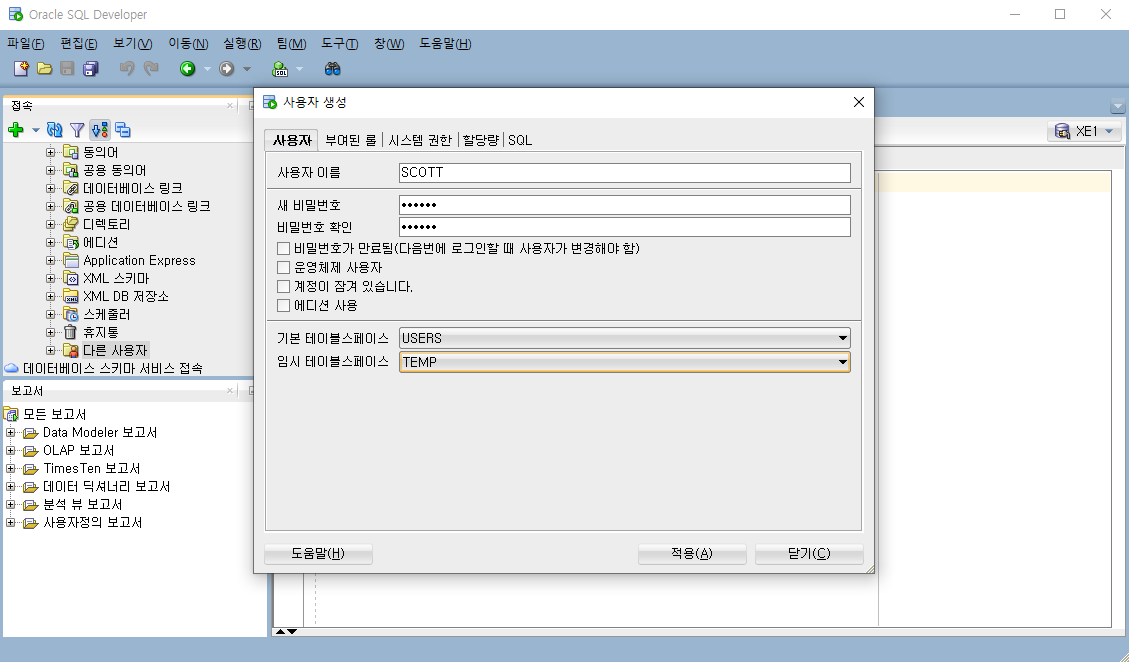Select the 디렉토리 folder icon
The height and width of the screenshot is (662, 1129).
point(71,224)
